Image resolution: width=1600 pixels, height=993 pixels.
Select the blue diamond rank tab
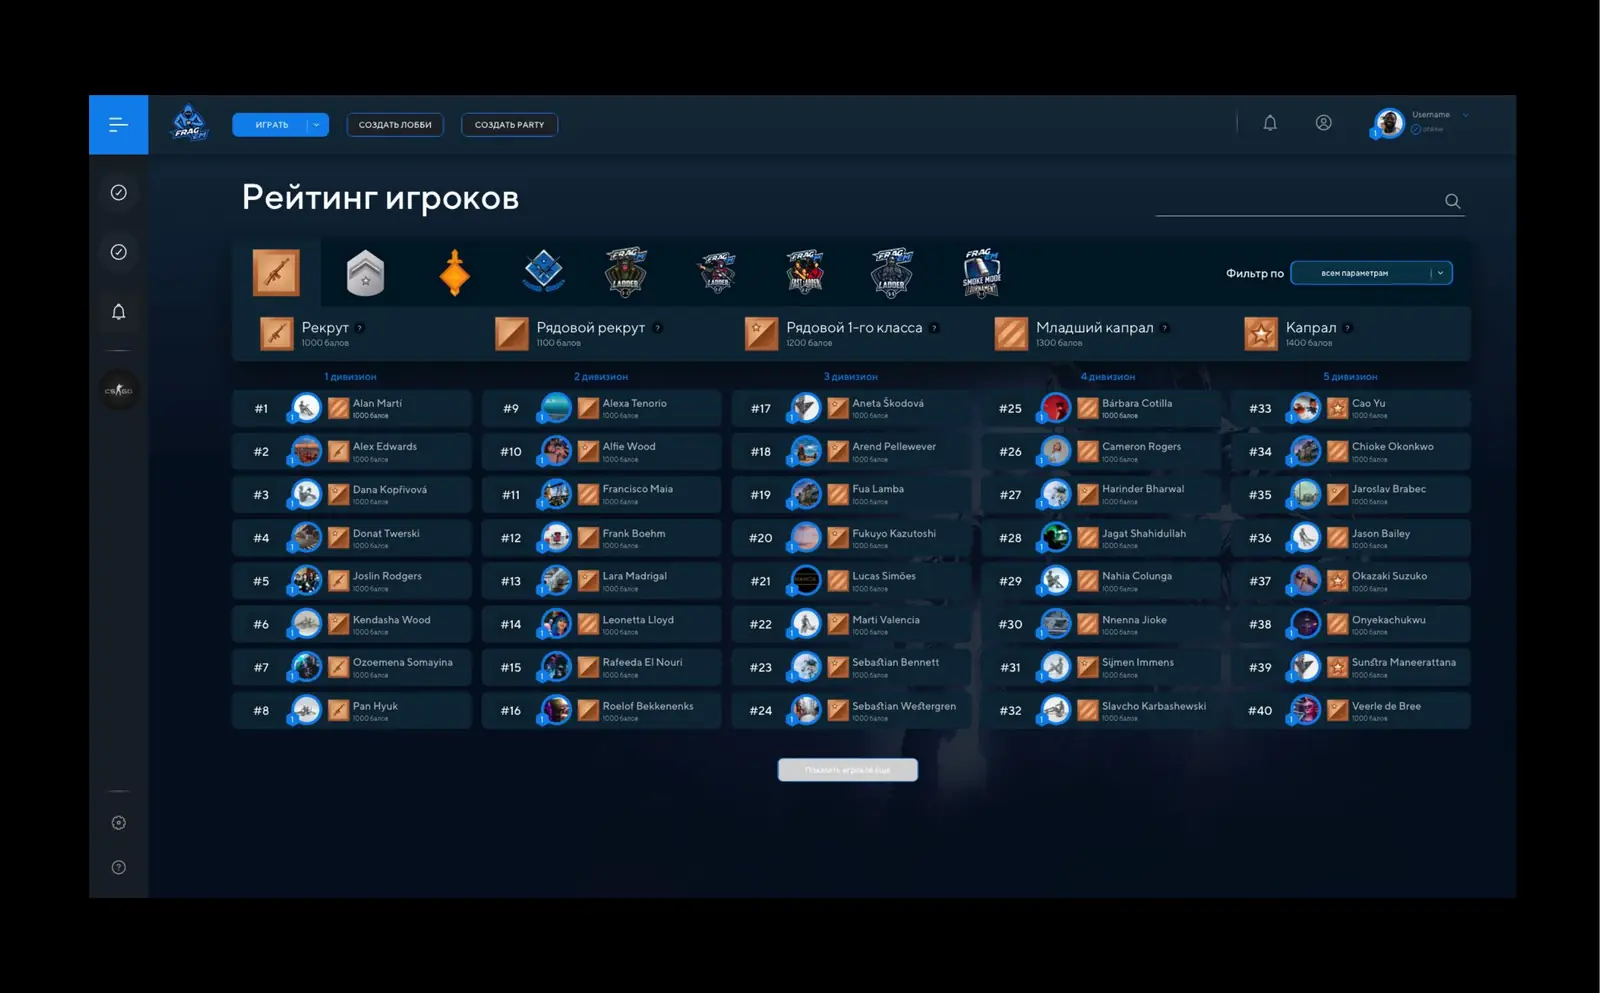coord(544,271)
